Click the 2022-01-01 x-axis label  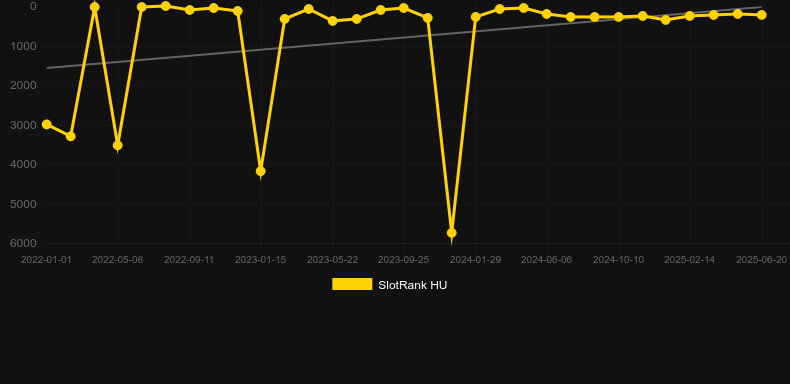(x=46, y=260)
